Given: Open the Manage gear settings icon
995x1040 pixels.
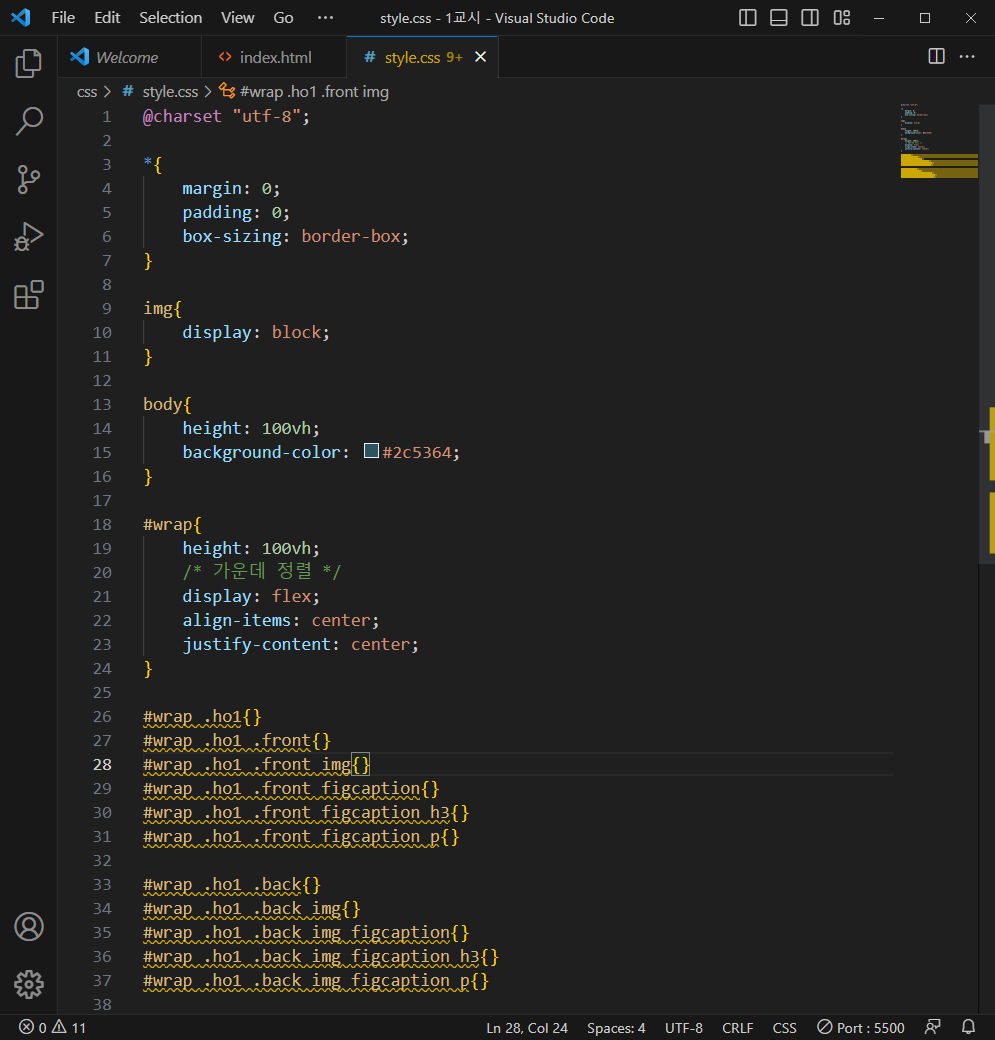Looking at the screenshot, I should pyautogui.click(x=29, y=984).
